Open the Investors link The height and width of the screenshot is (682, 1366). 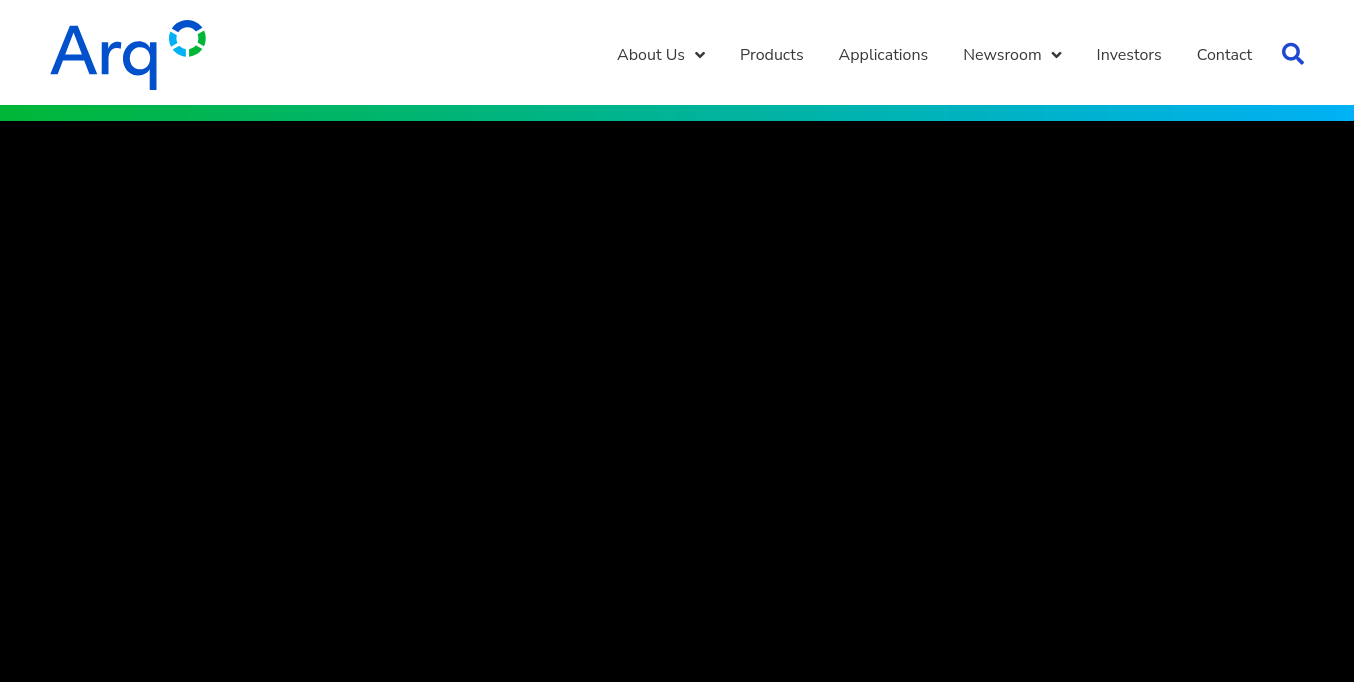pyautogui.click(x=1129, y=55)
